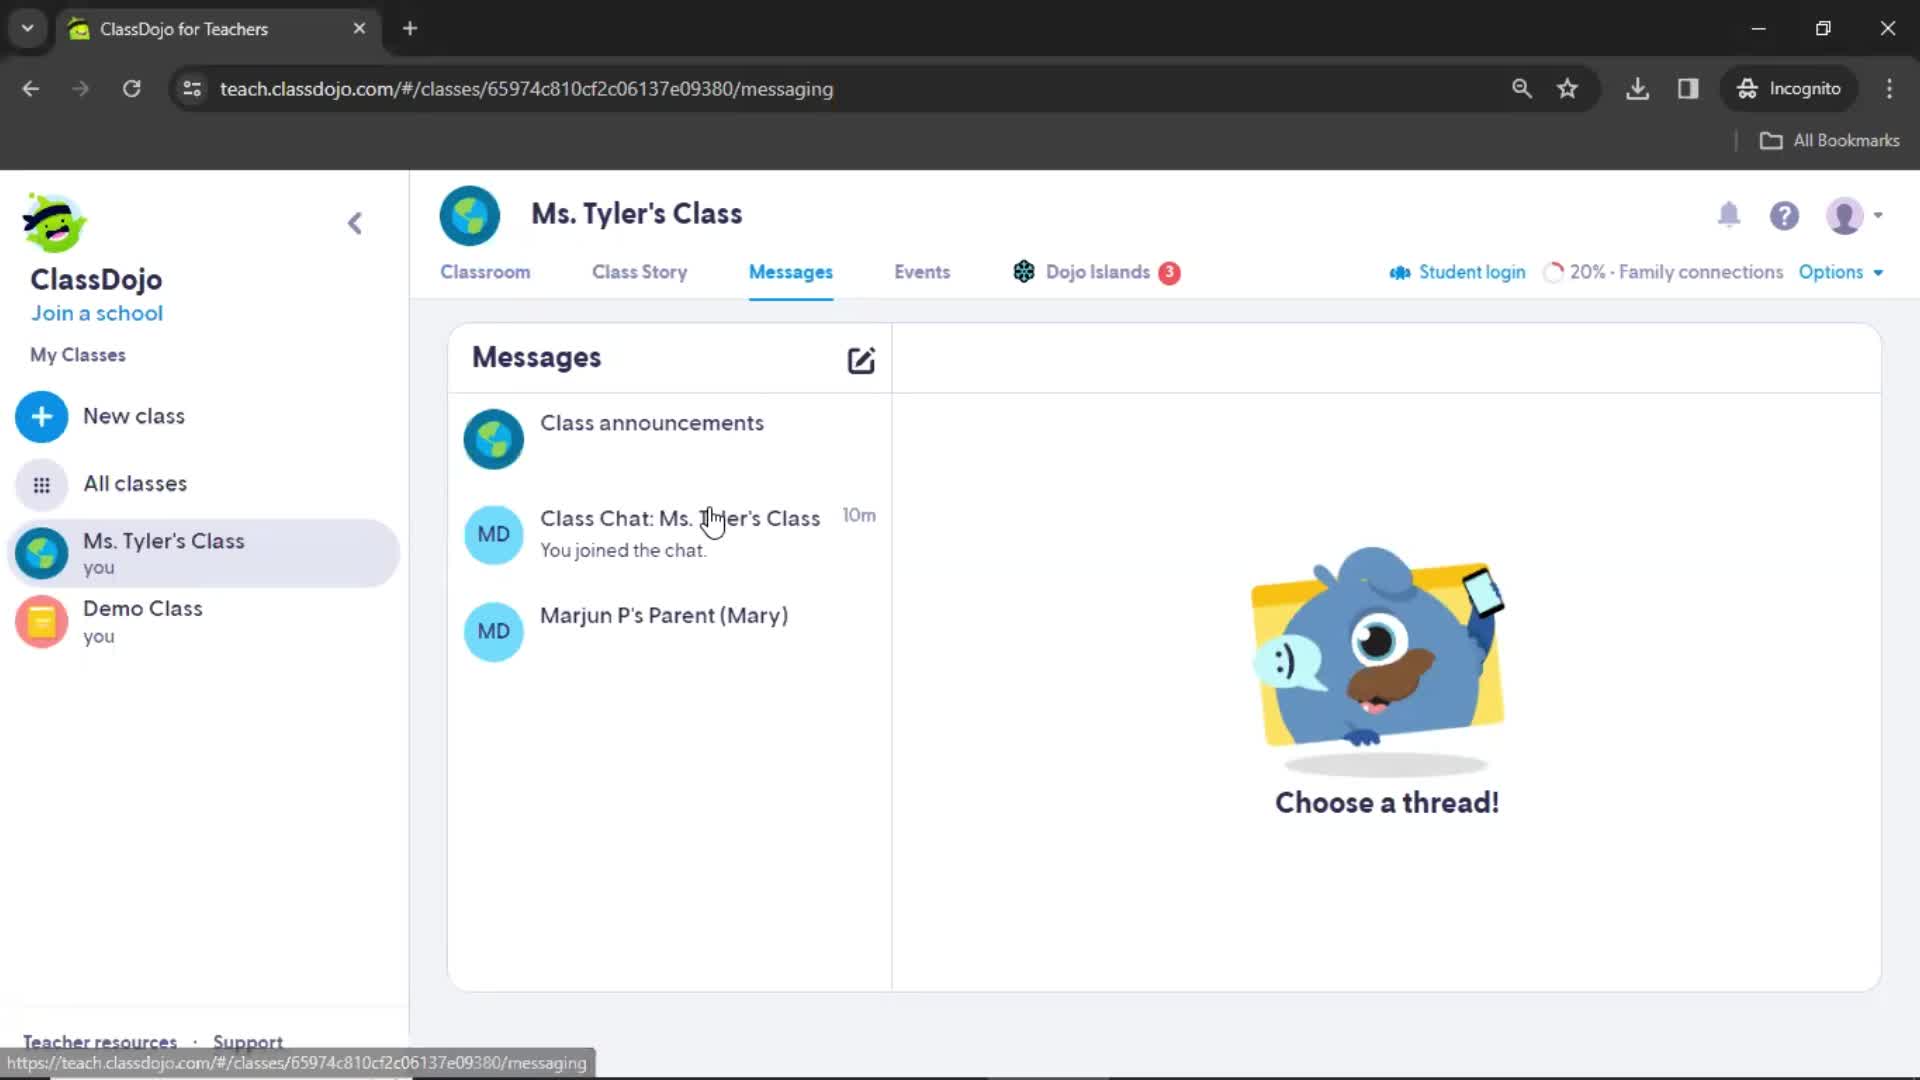
Task: Click the compose new message icon
Action: click(861, 360)
